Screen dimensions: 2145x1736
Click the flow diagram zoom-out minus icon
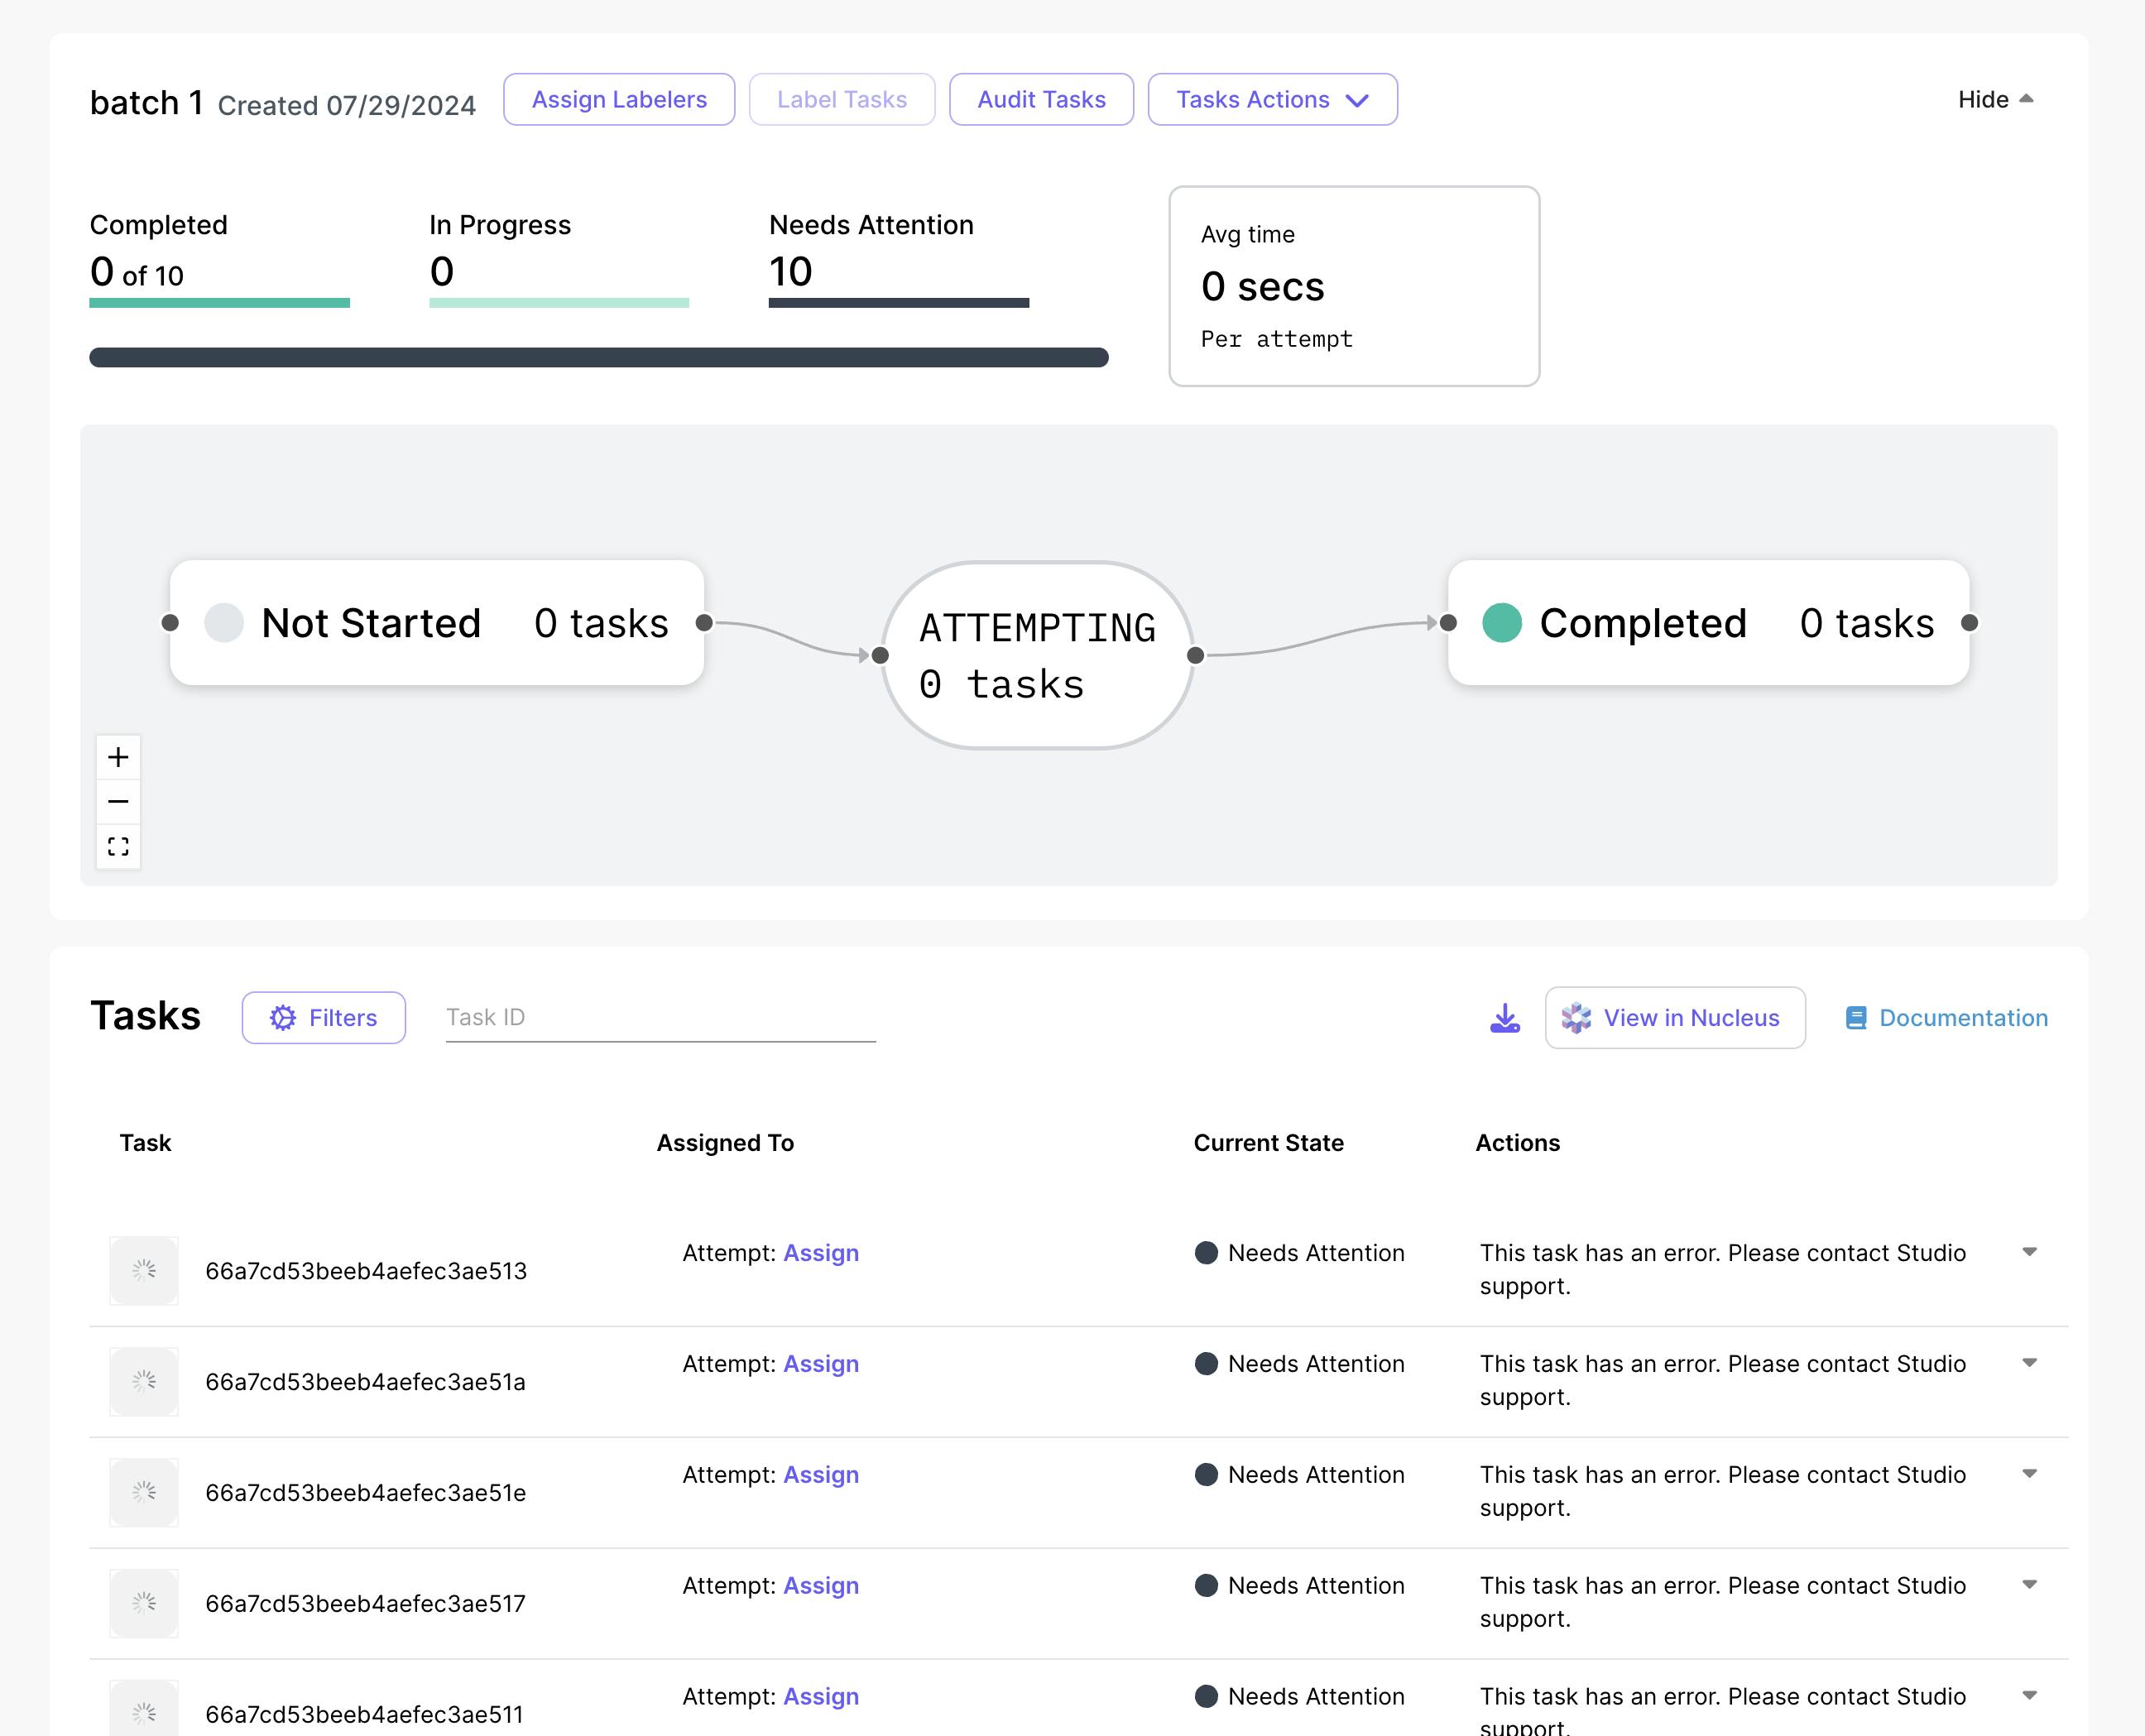tap(118, 802)
